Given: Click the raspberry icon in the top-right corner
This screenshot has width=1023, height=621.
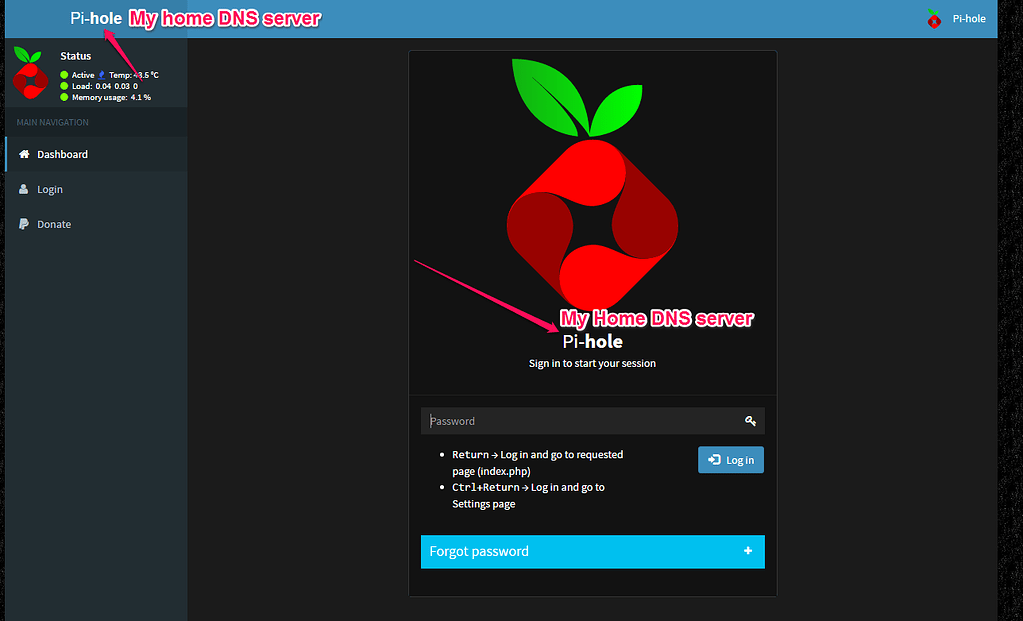Looking at the screenshot, I should tap(933, 18).
